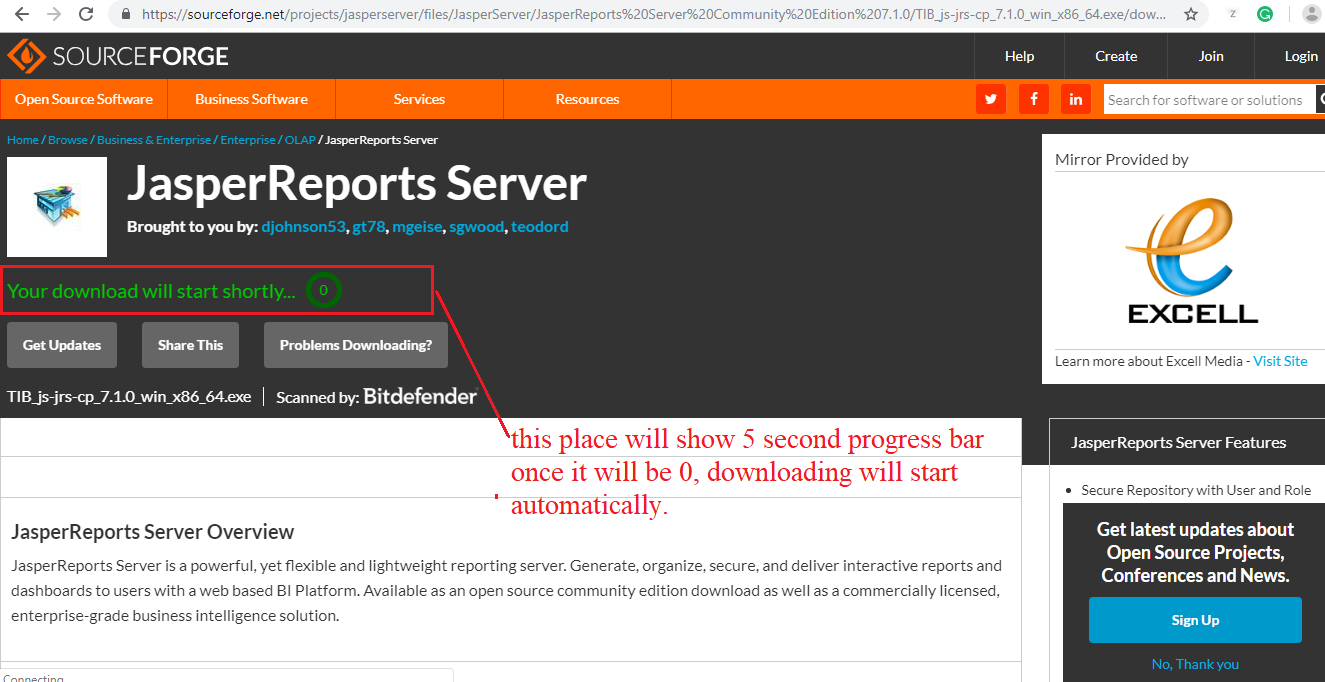Open mgeise profile link

point(417,227)
